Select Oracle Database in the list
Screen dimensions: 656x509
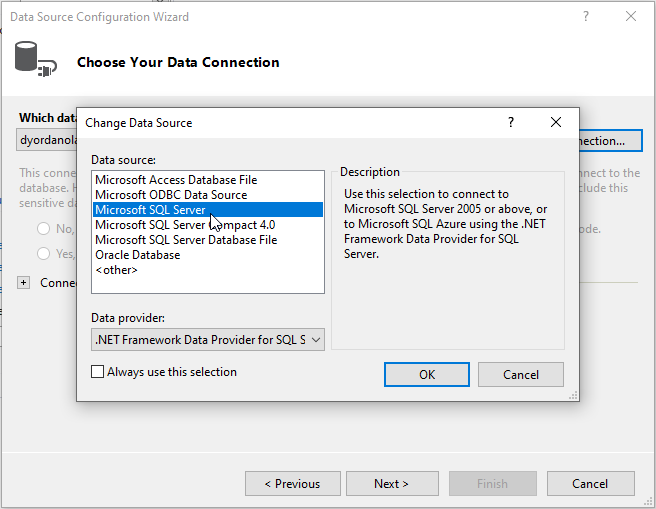138,255
